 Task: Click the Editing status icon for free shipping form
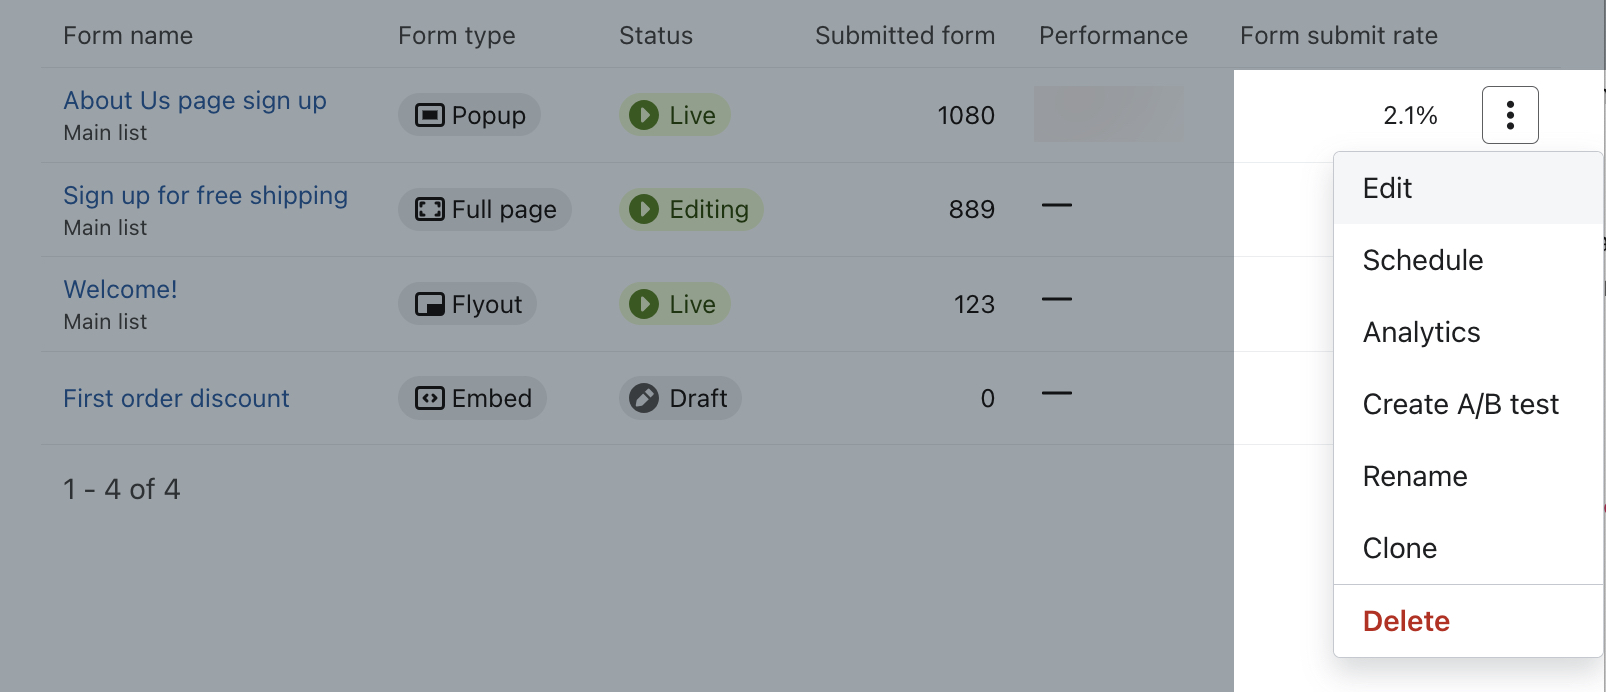pos(645,209)
